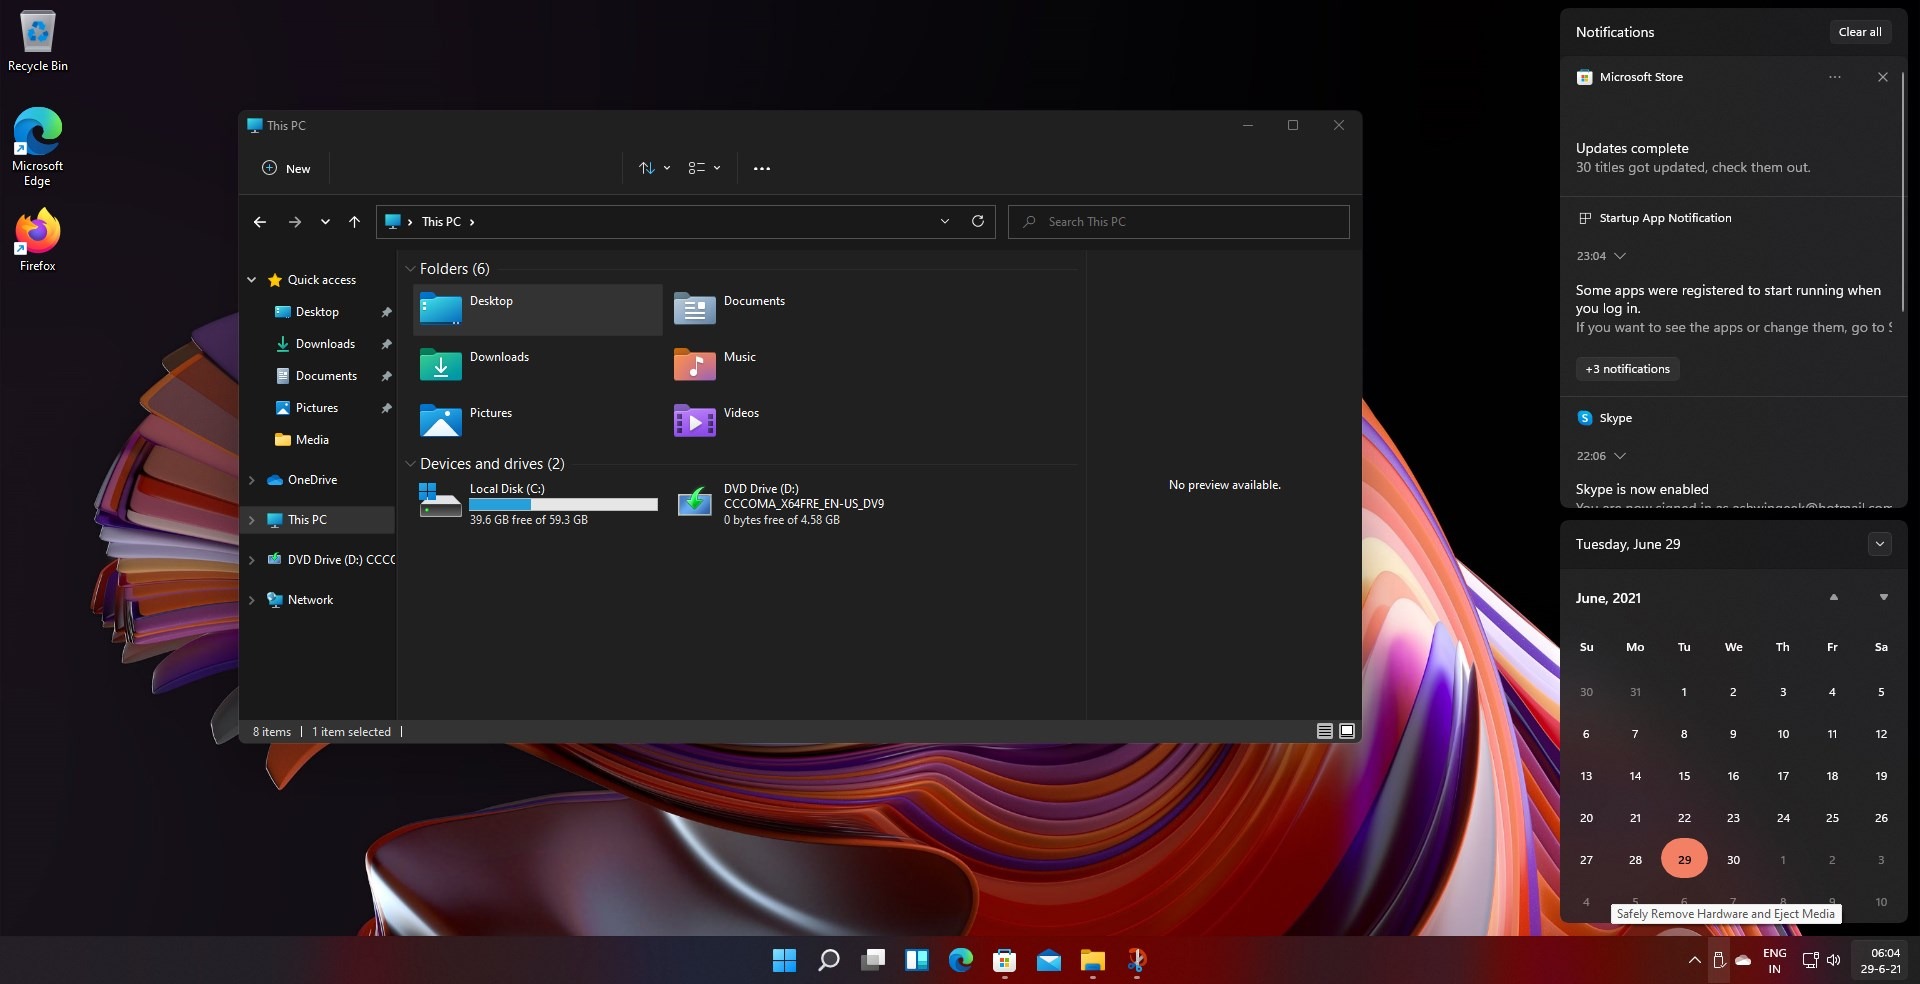Select Downloads under Quick access

(325, 344)
